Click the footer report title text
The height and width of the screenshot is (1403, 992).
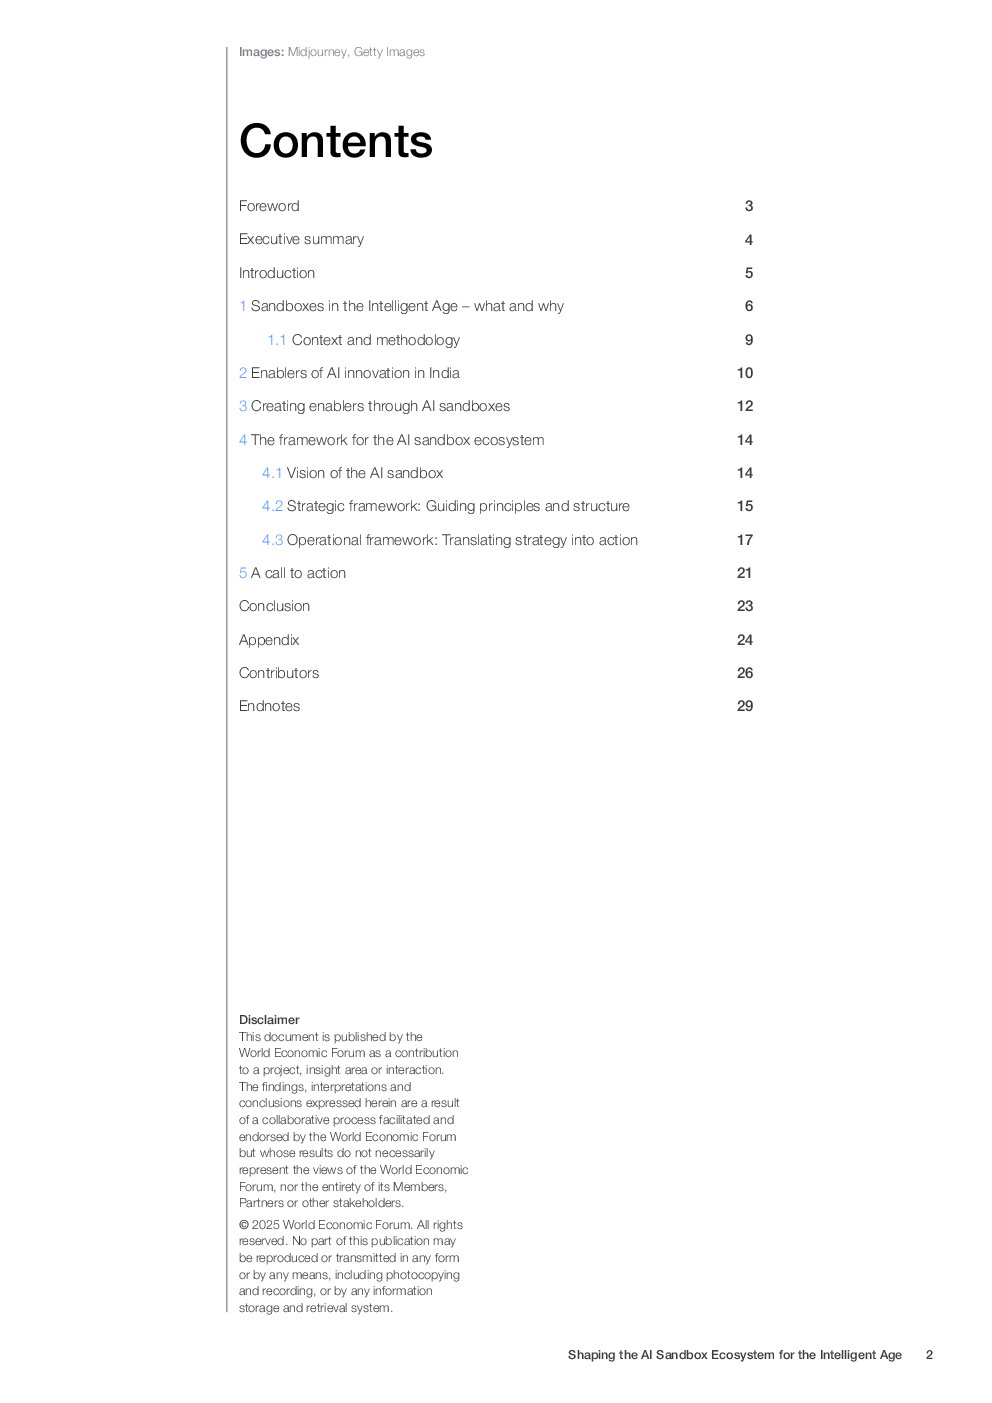point(734,1355)
